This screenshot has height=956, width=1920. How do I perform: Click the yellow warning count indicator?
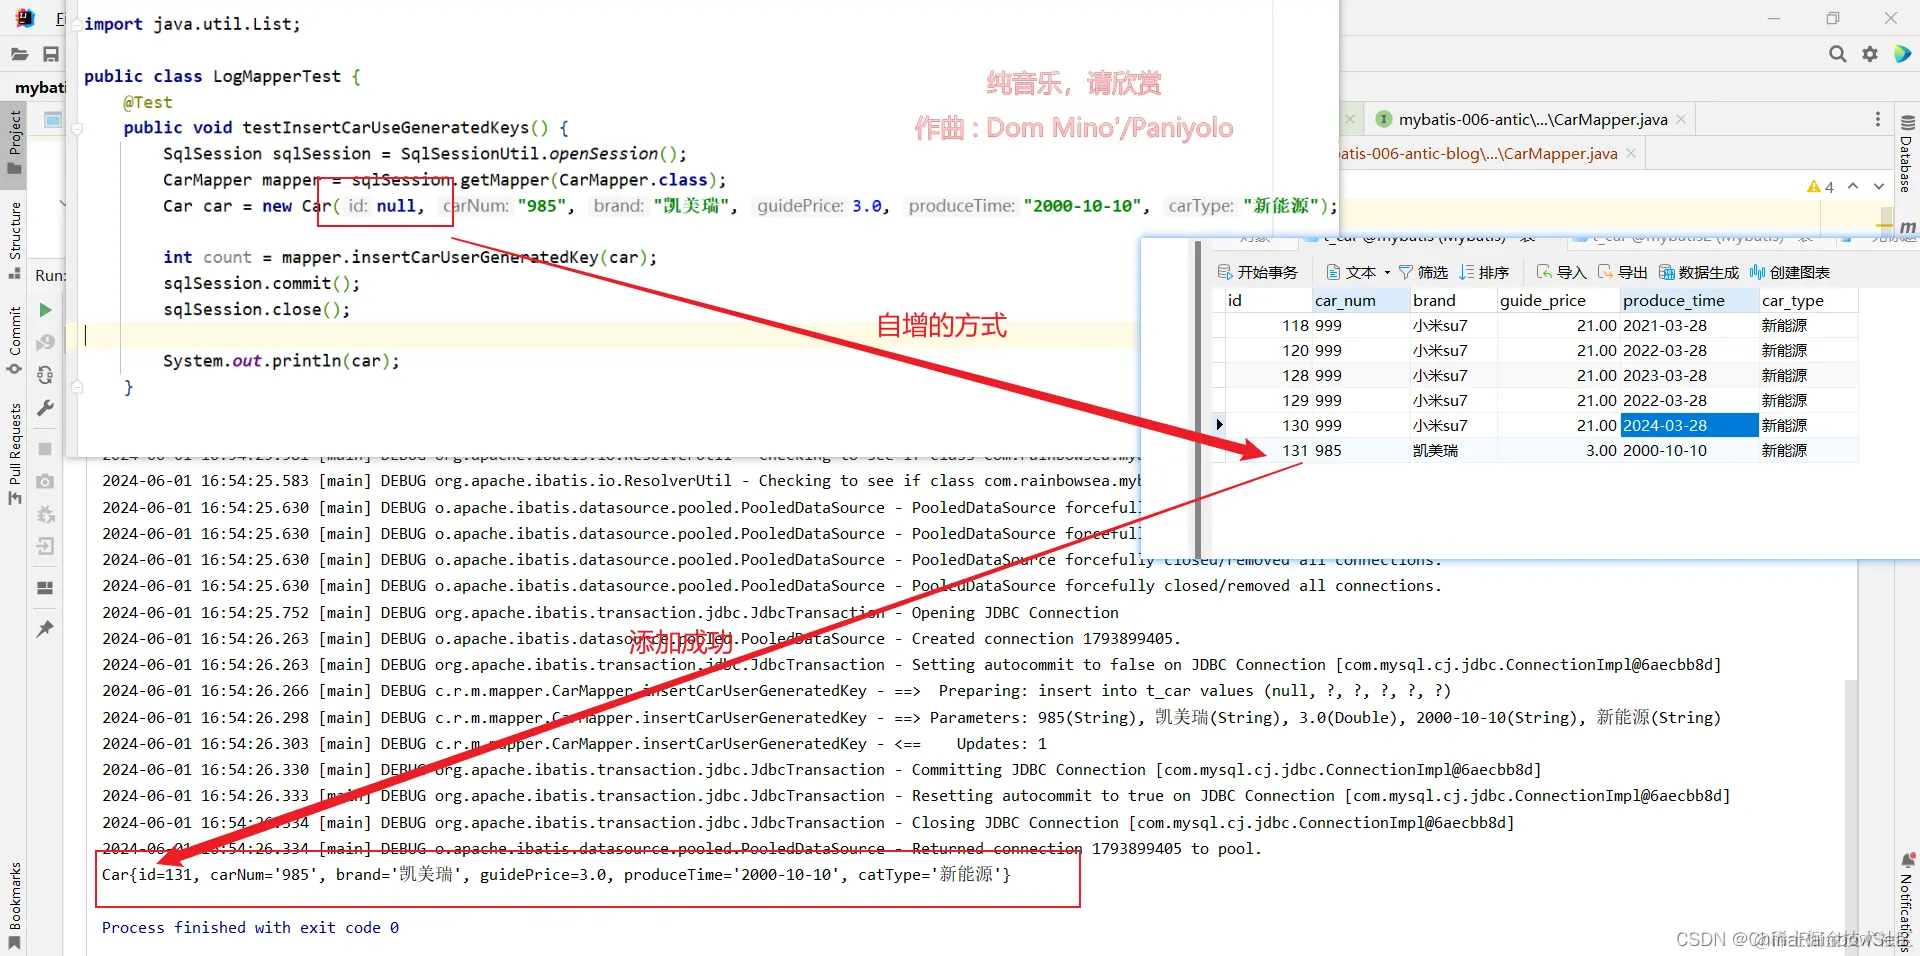coord(1820,186)
